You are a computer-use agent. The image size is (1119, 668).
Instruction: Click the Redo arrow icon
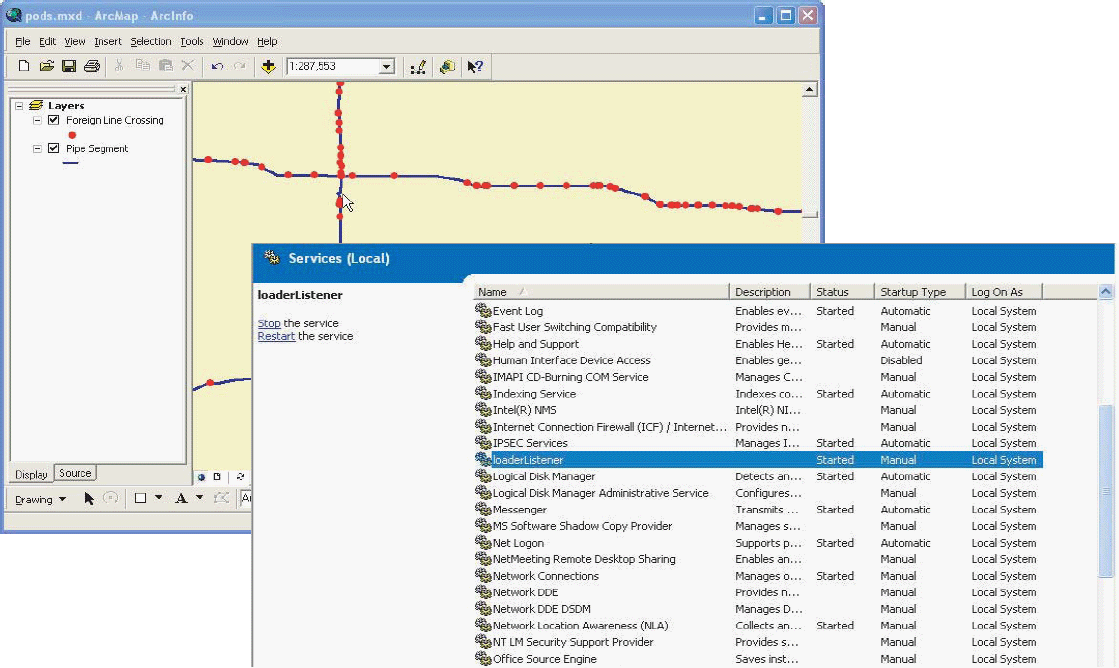[240, 66]
